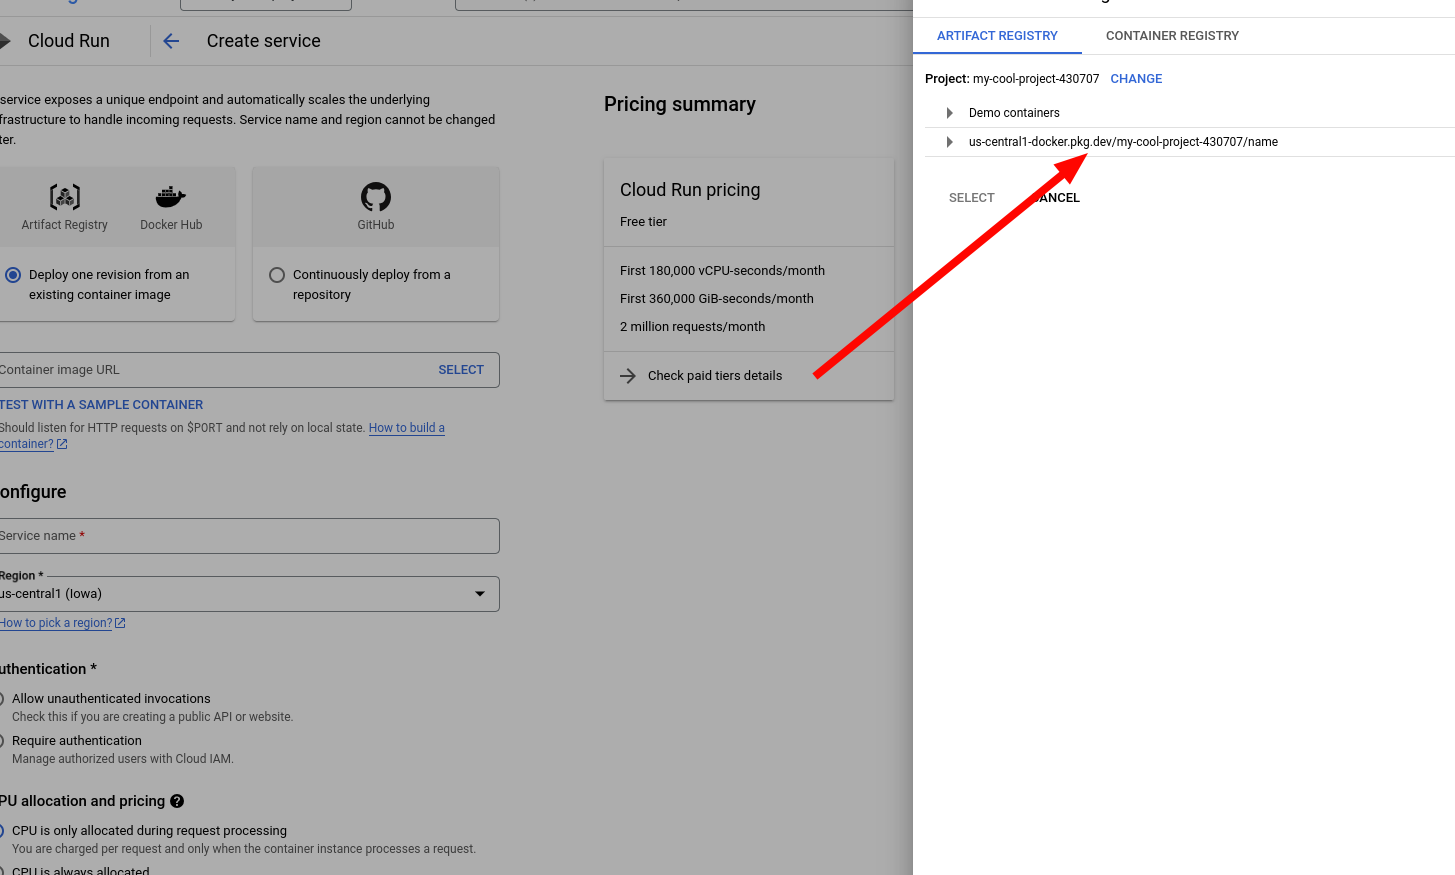Click 2 million requests/month text
The image size is (1455, 875).
[692, 327]
